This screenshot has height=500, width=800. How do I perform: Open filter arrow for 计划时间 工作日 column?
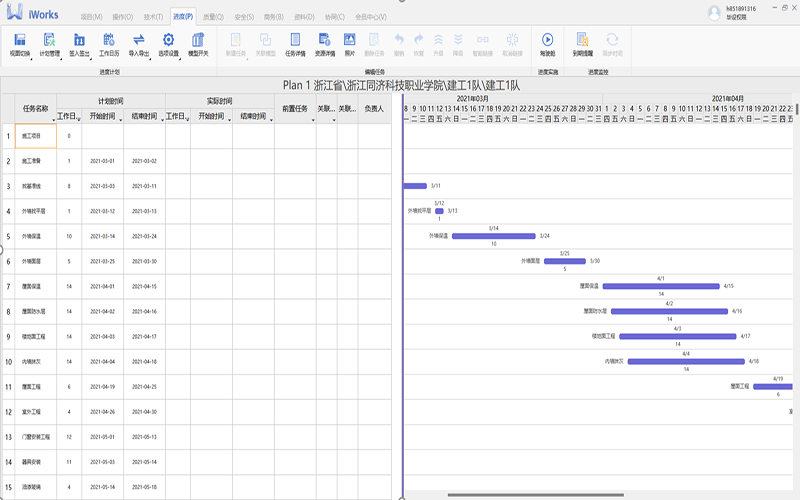pos(79,120)
